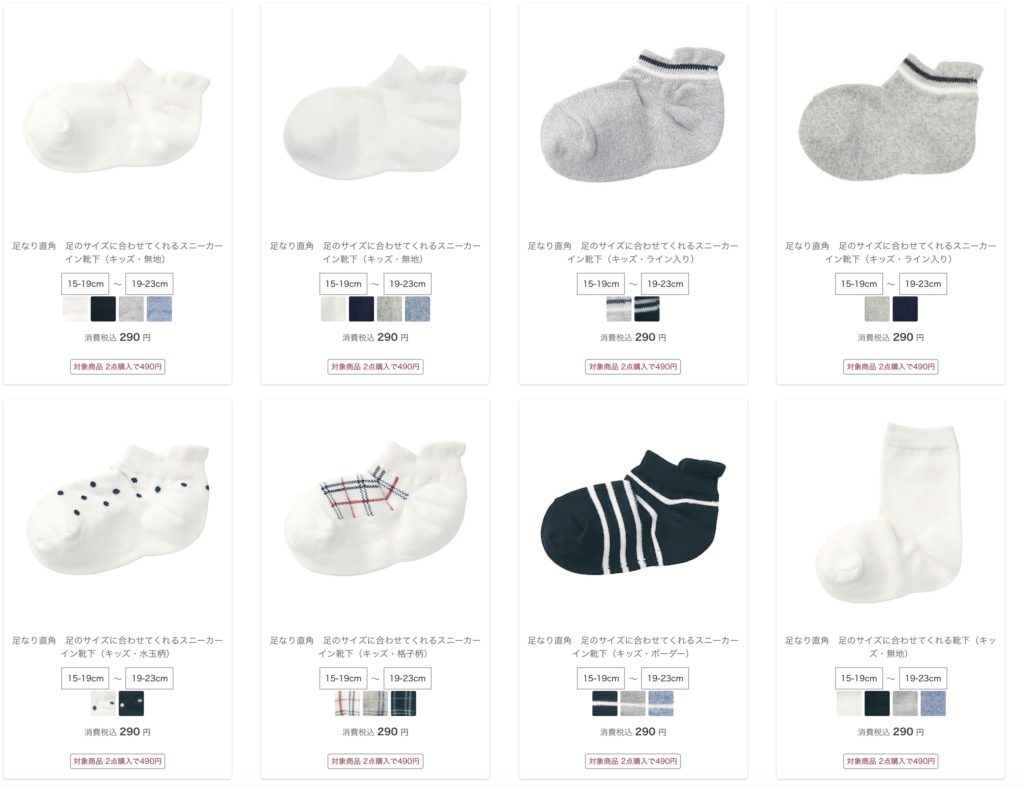Open ボーダー sock product title link

click(x=633, y=647)
